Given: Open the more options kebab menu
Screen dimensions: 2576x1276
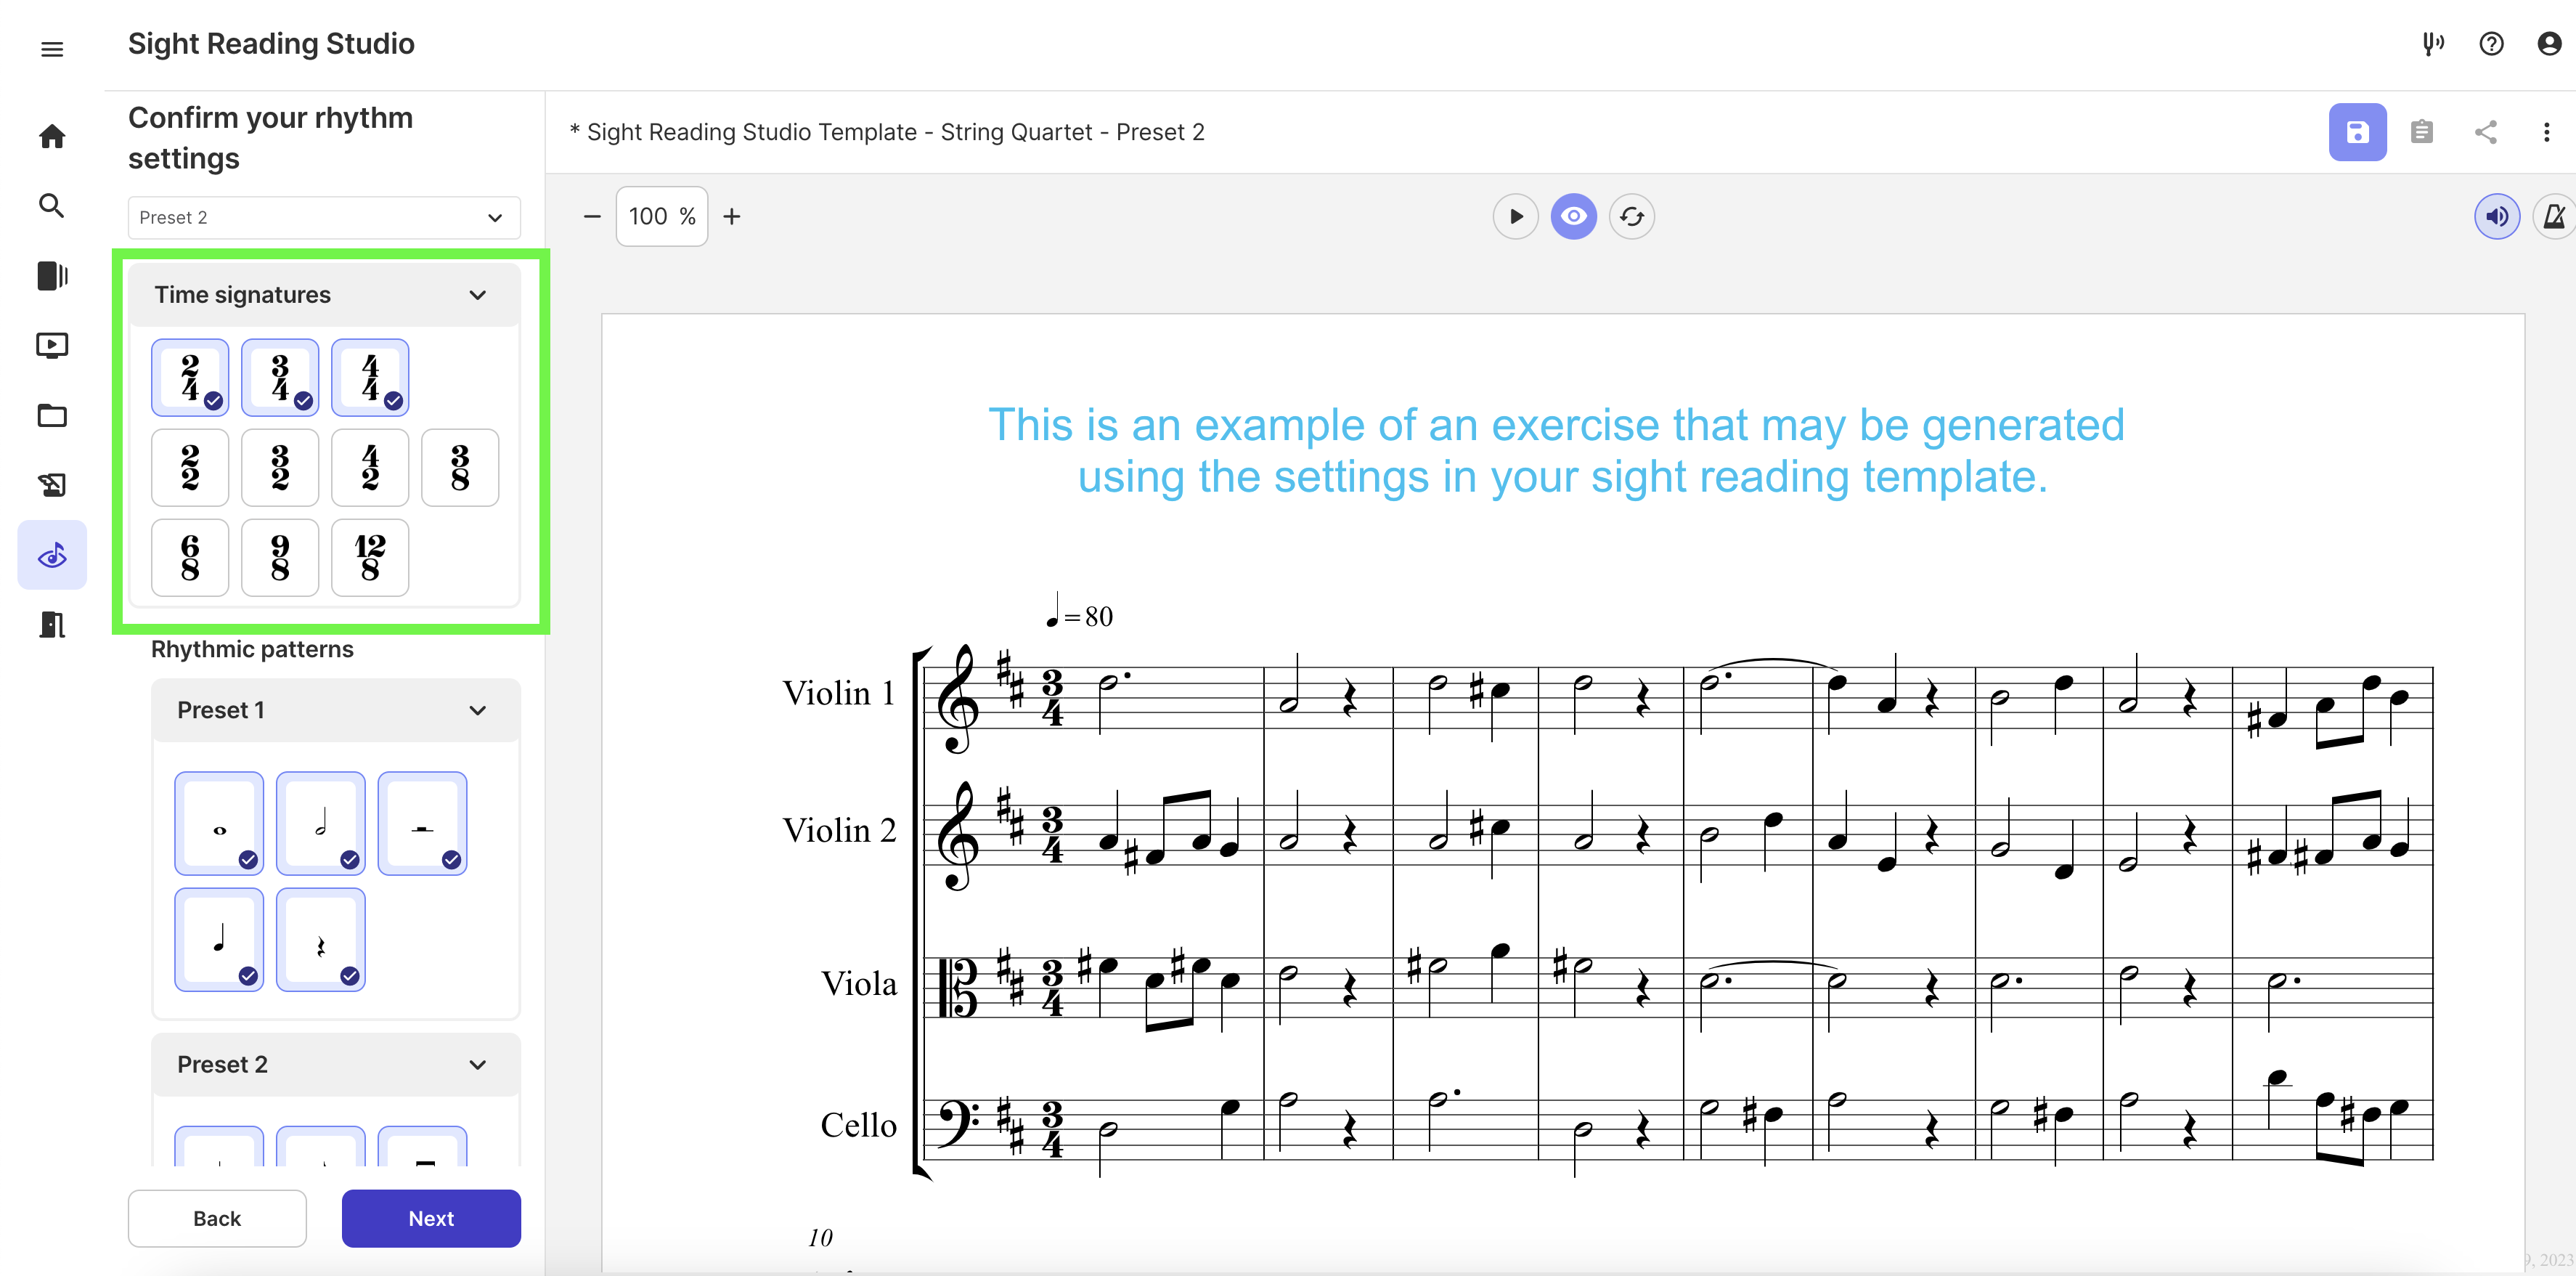Looking at the screenshot, I should click(x=2546, y=132).
